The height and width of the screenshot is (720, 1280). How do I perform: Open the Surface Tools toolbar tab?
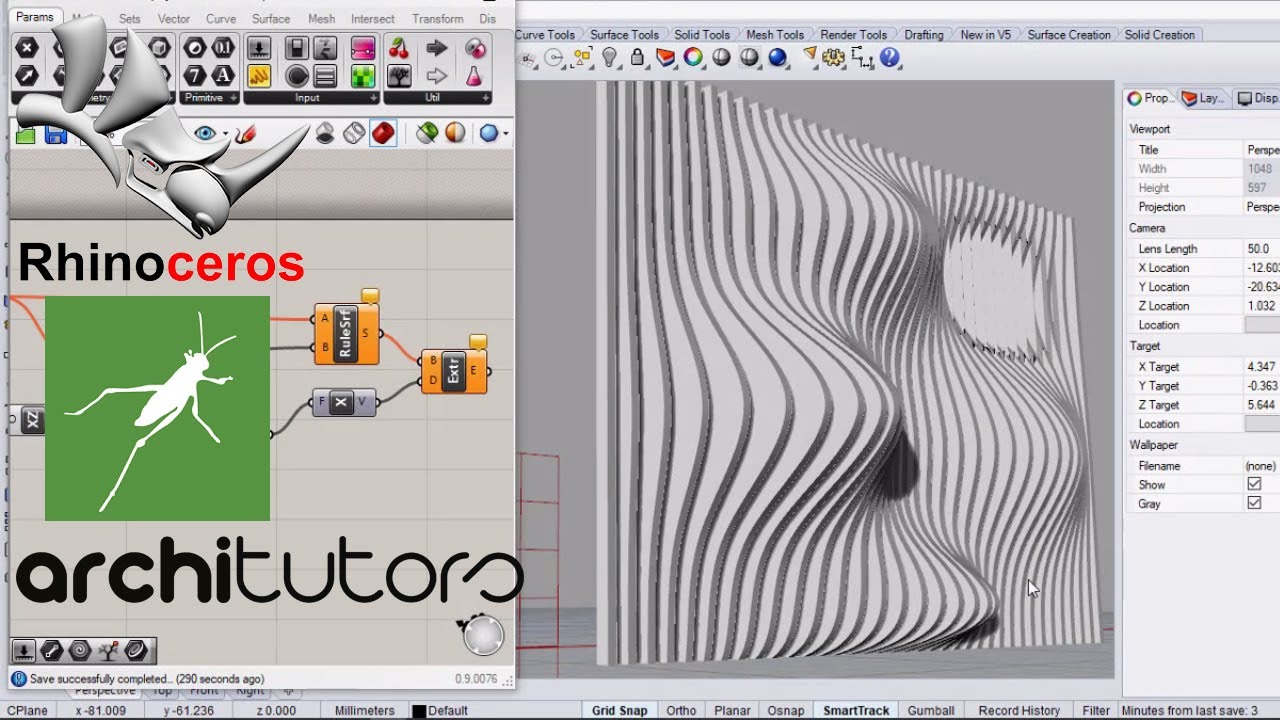[624, 34]
